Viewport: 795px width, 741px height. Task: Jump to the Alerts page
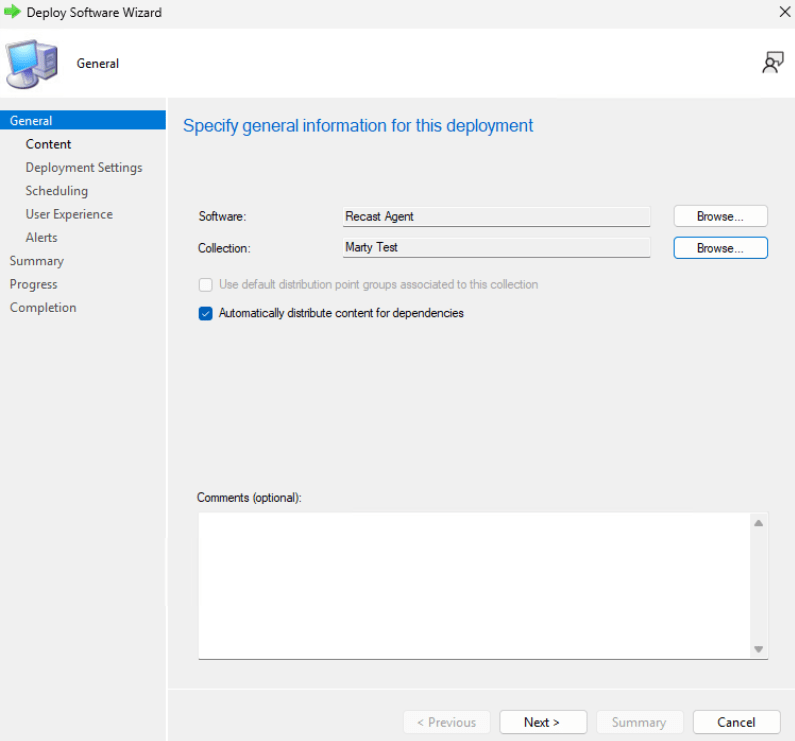[42, 237]
